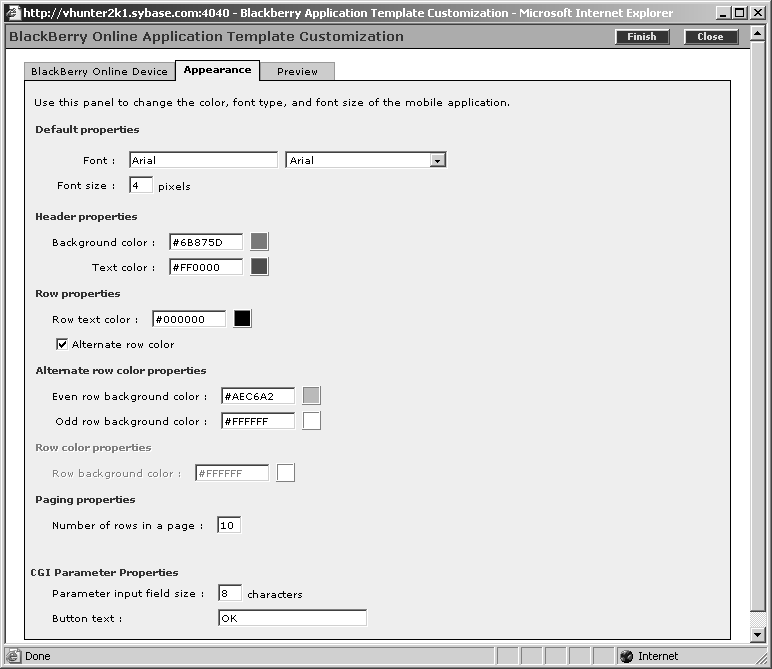
Task: Click the Internet Explorer title bar icon
Action: [13, 13]
